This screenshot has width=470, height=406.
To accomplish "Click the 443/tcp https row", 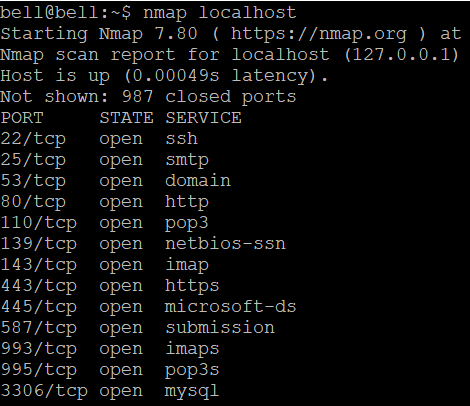I will point(110,286).
